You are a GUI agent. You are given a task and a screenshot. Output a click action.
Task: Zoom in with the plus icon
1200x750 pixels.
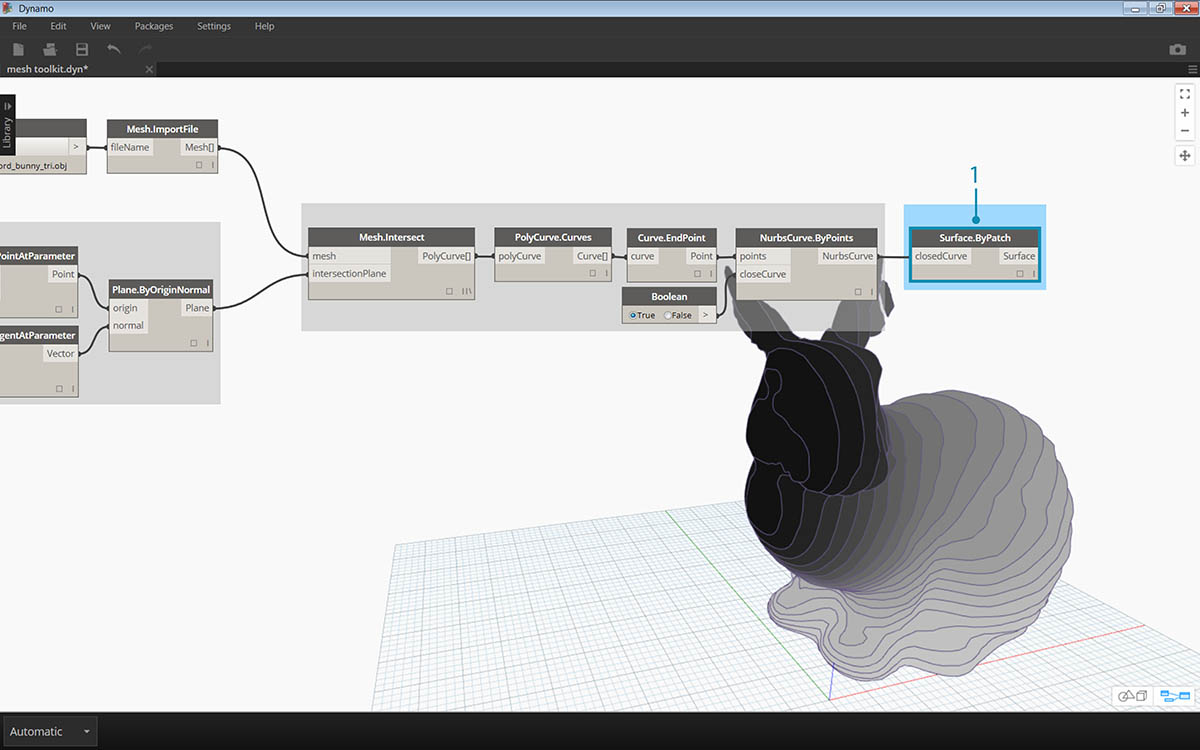point(1185,113)
